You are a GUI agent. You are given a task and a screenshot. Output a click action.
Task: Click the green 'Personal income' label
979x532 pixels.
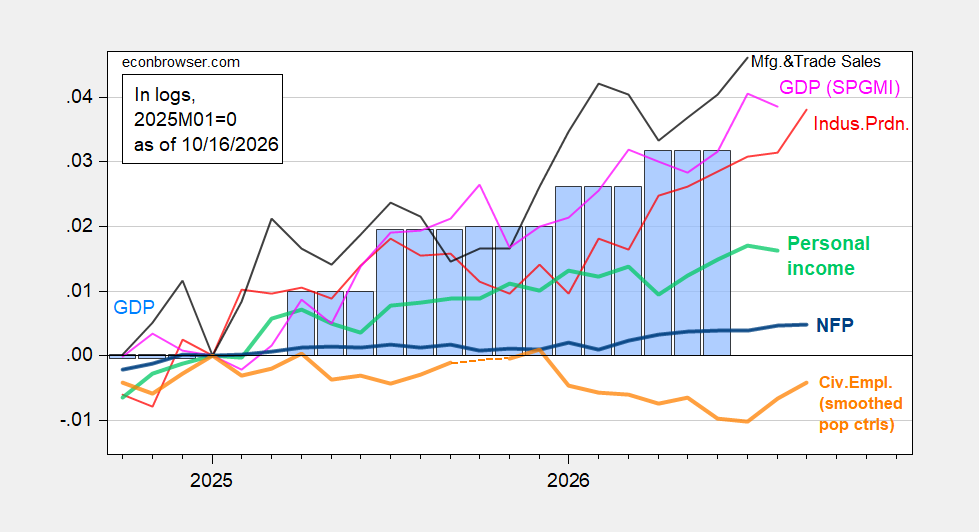tap(828, 255)
